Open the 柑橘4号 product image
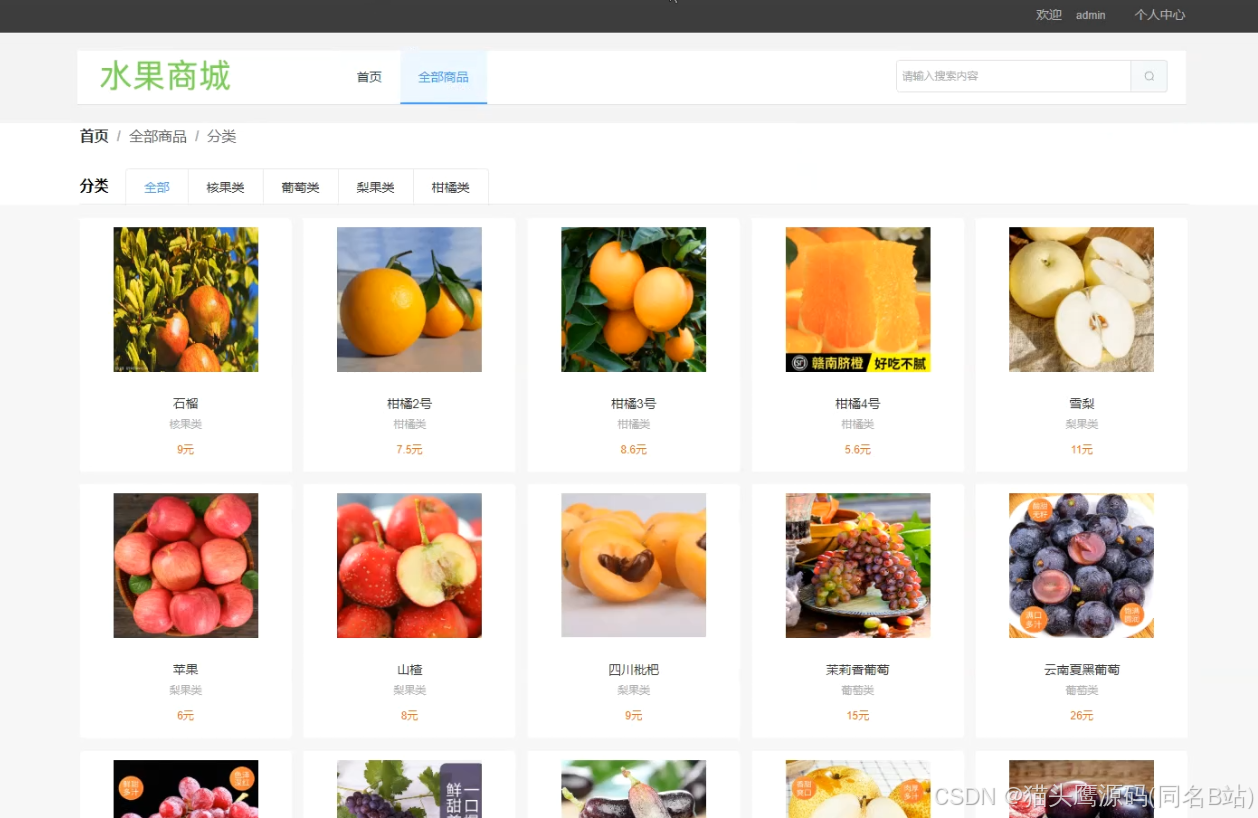 (858, 299)
